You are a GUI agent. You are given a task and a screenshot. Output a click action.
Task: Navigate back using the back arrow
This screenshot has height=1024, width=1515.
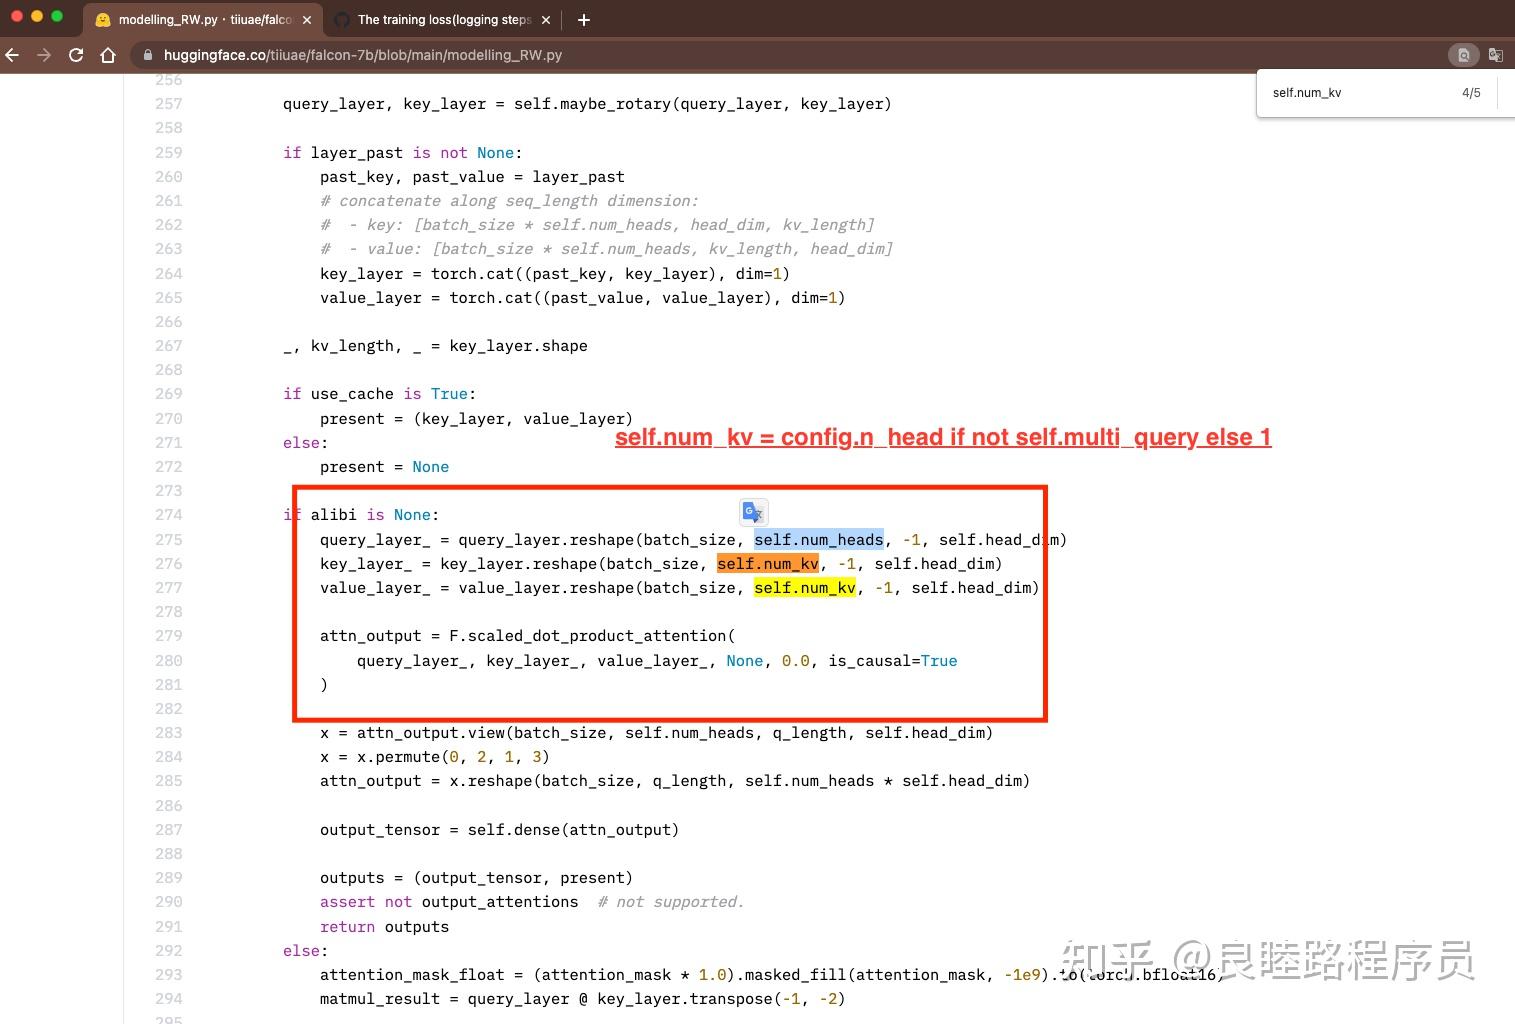click(x=12, y=55)
